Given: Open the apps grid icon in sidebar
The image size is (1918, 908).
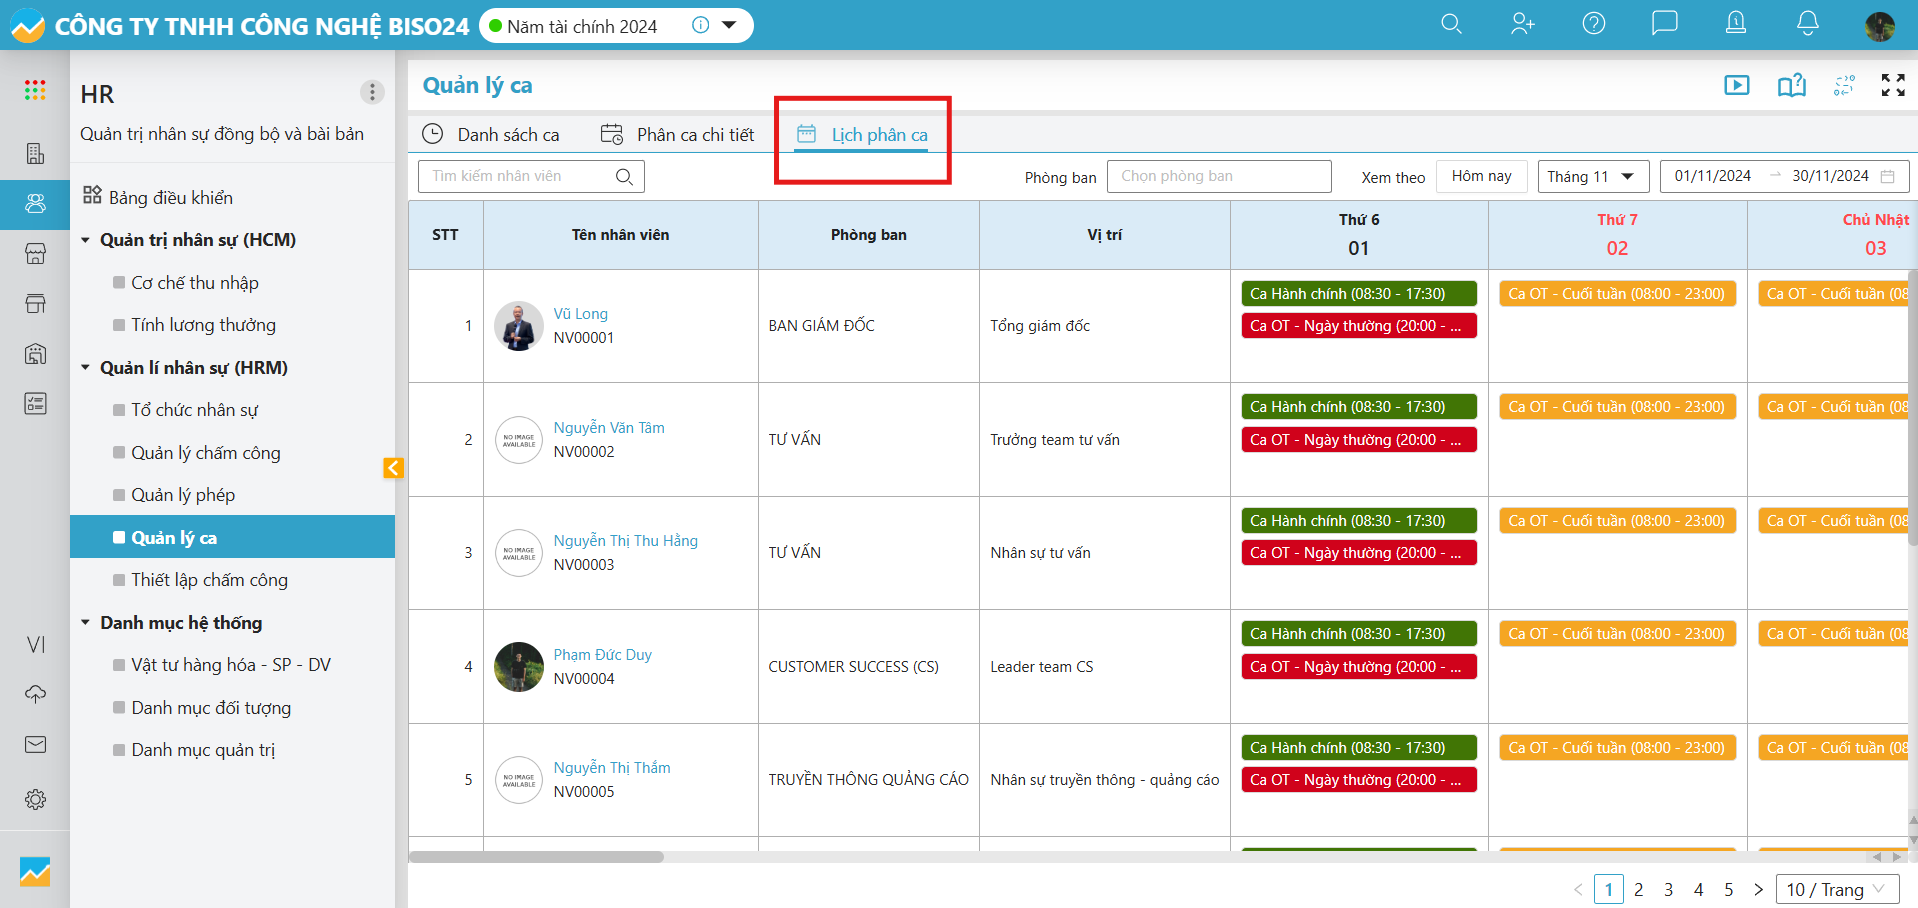Looking at the screenshot, I should [x=35, y=91].
